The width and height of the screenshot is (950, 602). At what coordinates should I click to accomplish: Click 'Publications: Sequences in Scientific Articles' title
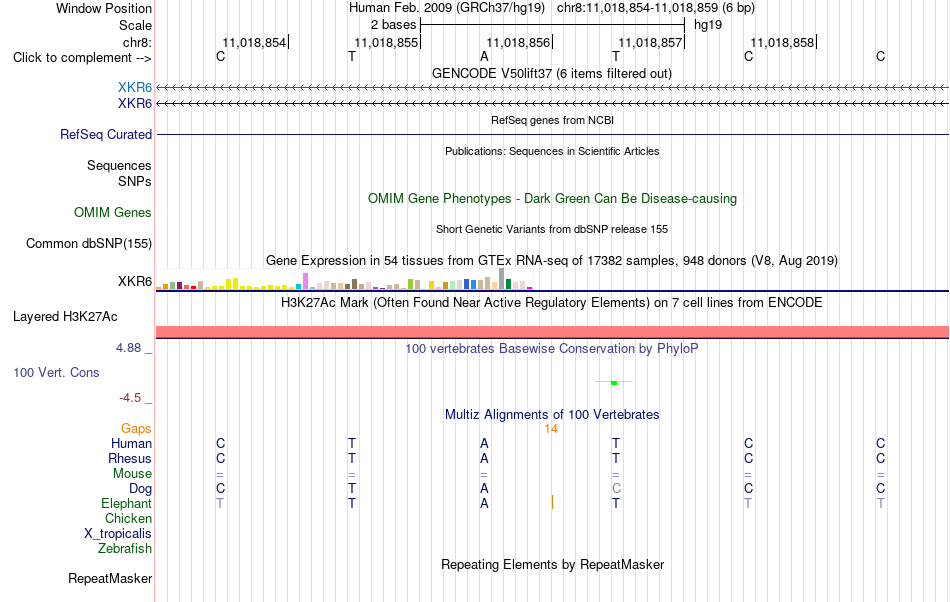(552, 151)
